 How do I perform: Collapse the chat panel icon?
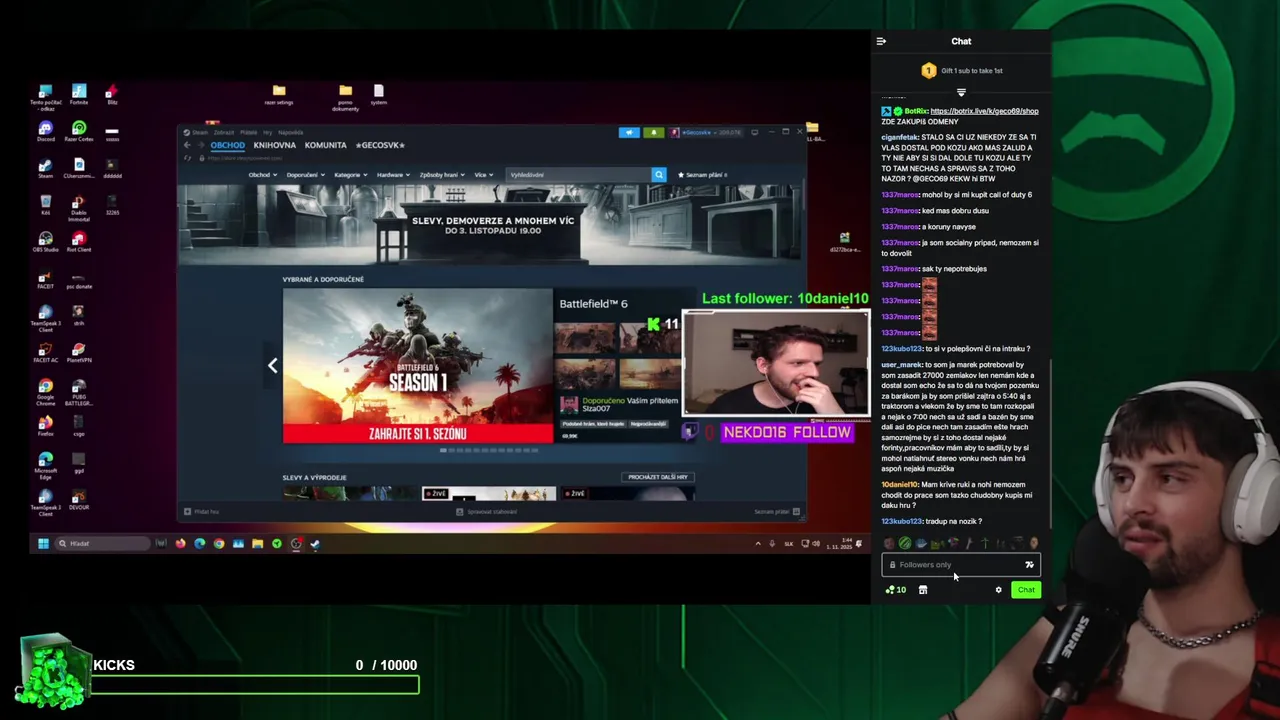click(881, 42)
